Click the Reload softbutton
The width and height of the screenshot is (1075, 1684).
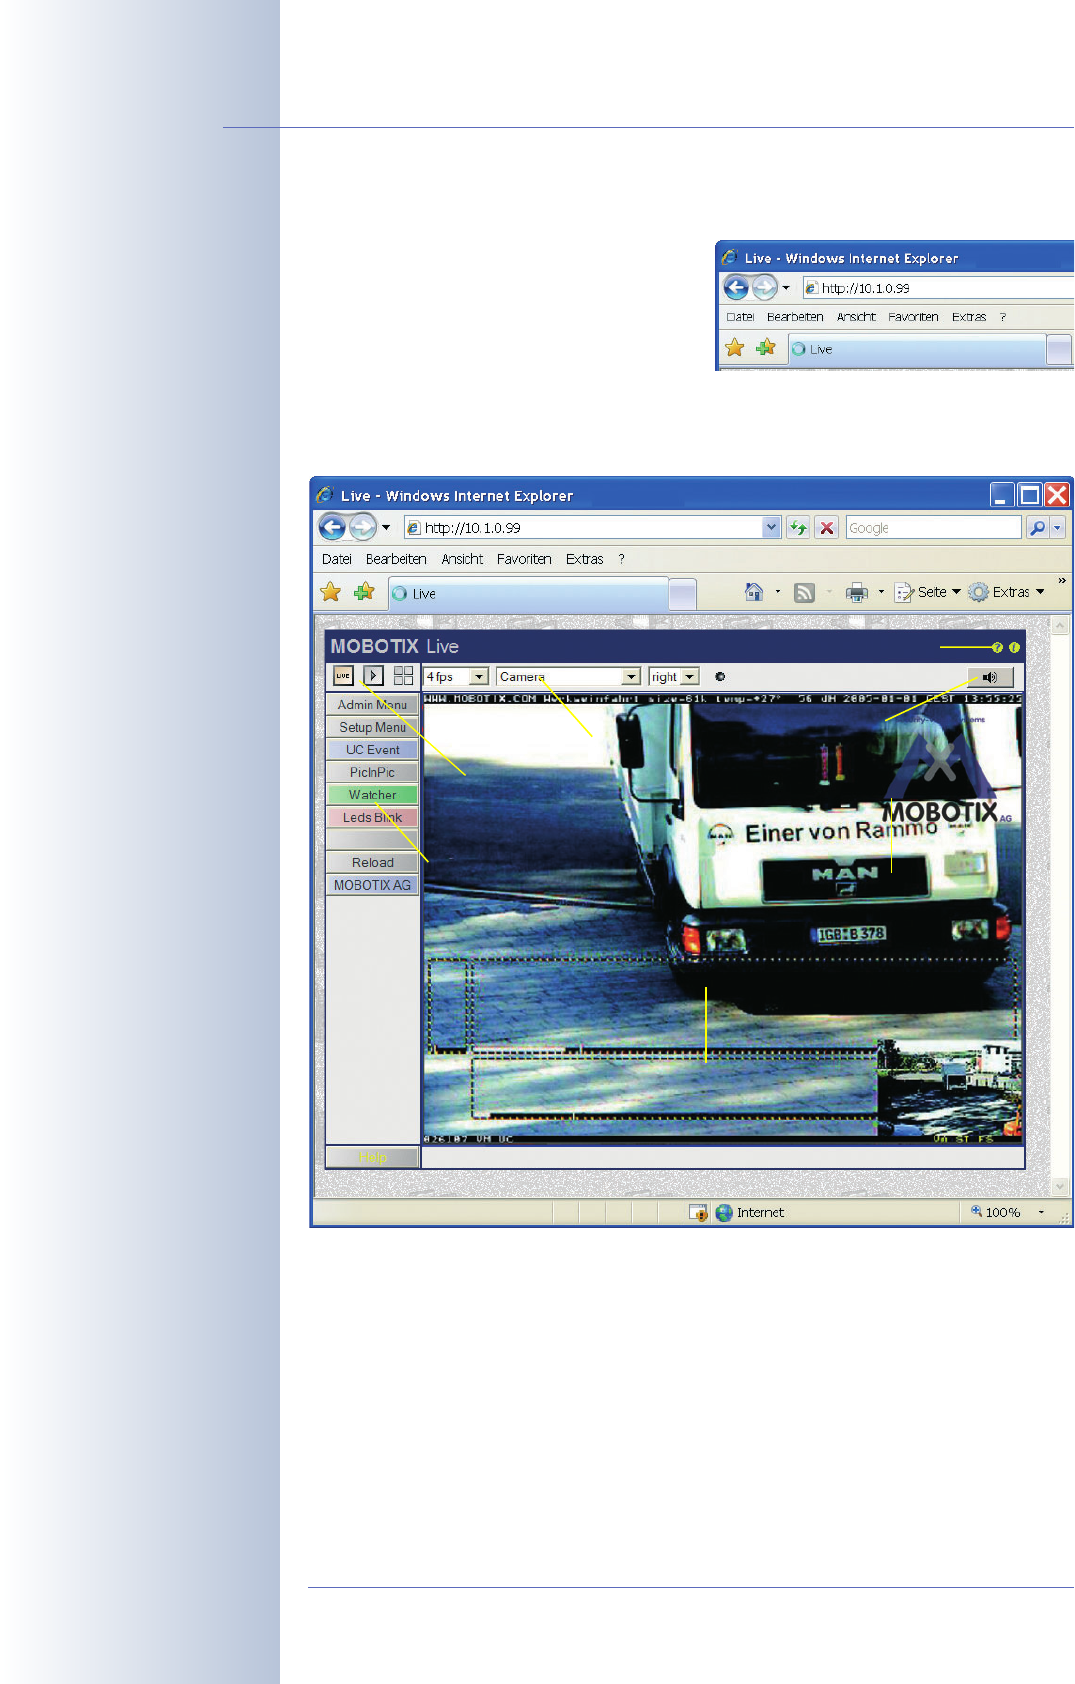click(372, 862)
